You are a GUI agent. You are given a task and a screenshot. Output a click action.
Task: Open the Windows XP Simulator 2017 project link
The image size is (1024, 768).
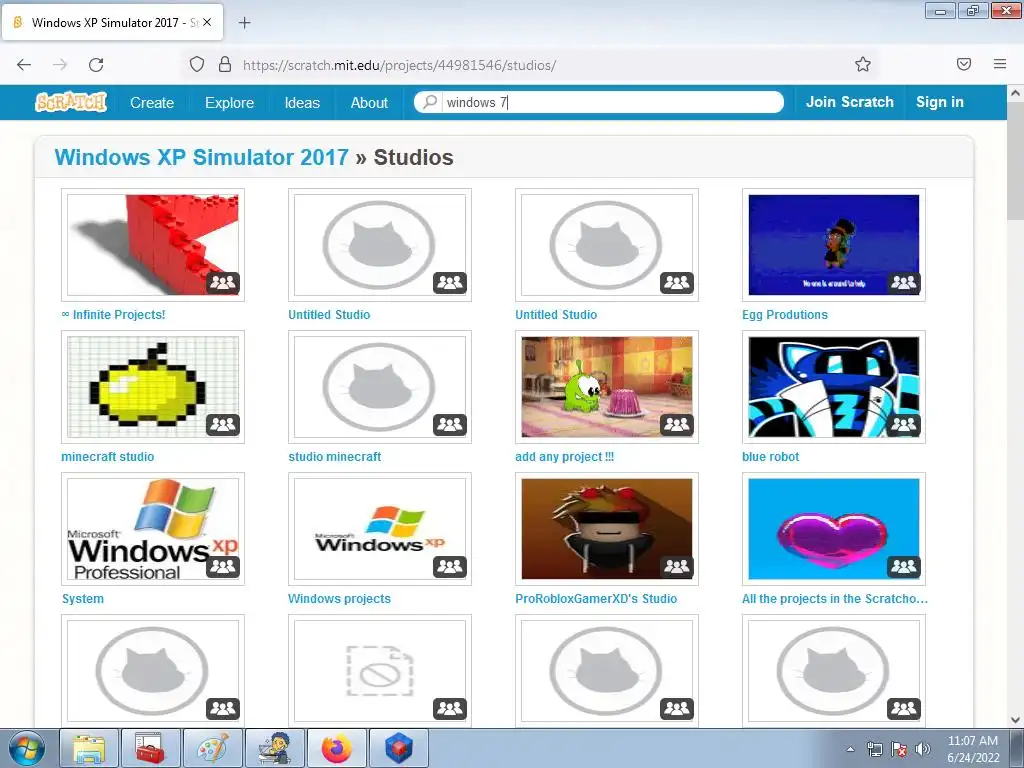(x=202, y=157)
